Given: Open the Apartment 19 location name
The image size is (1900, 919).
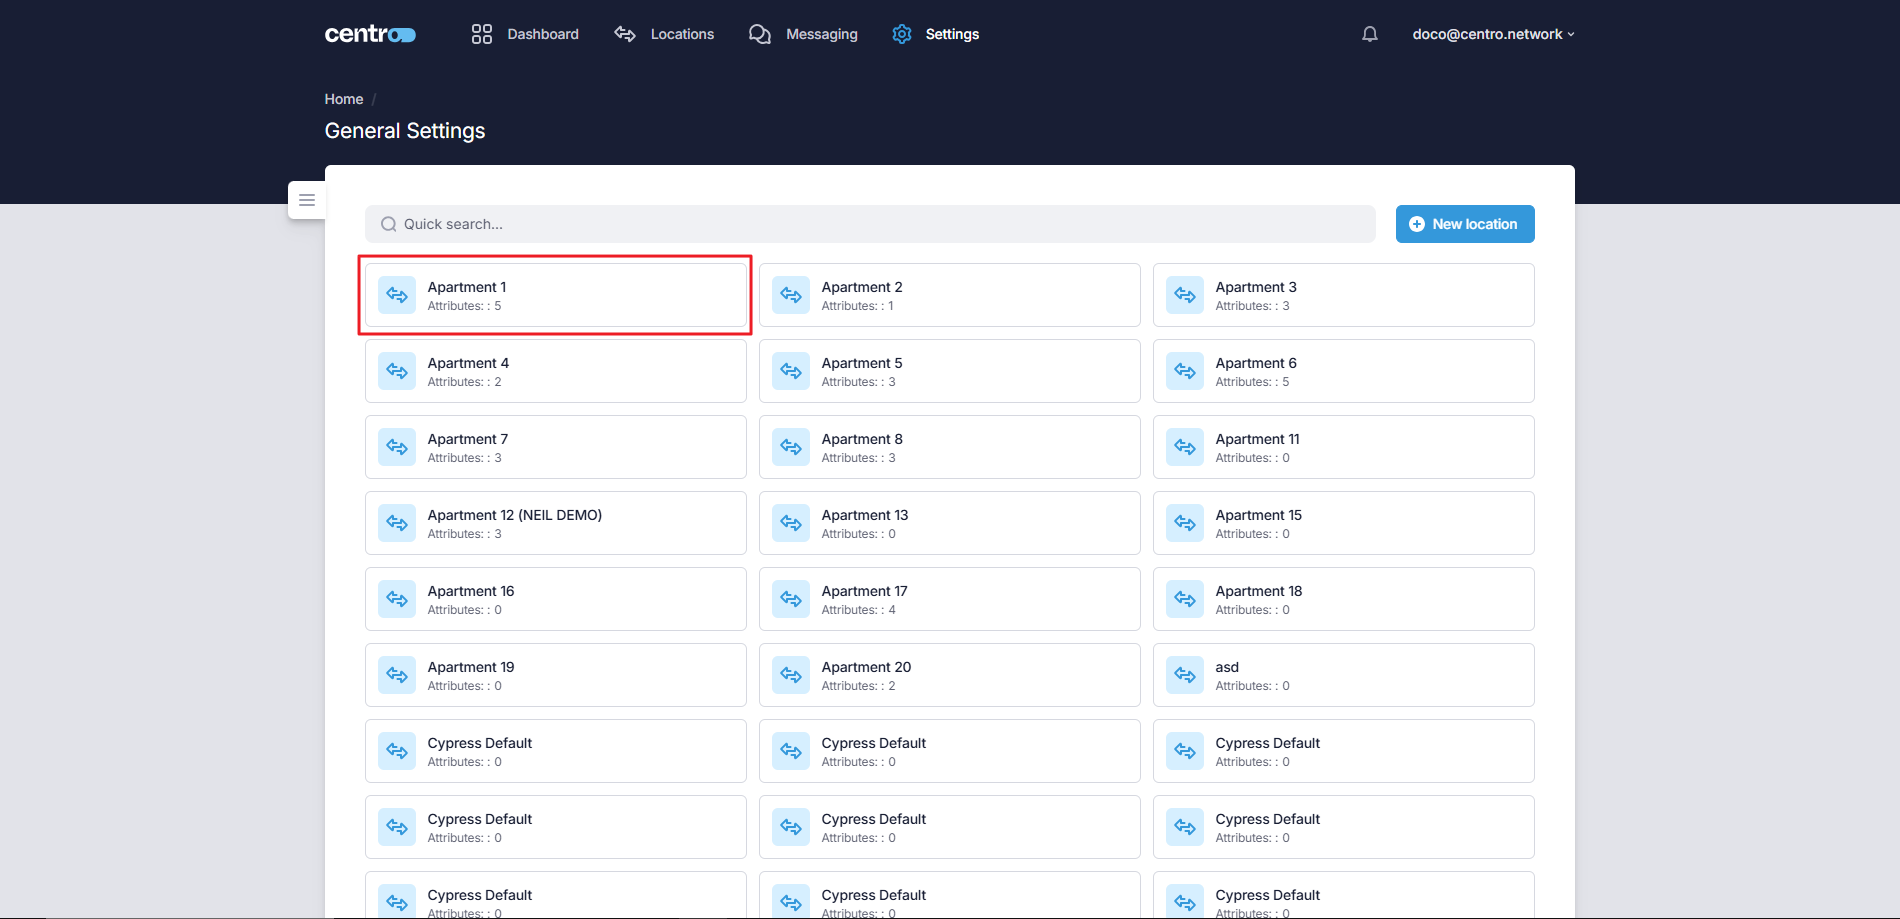Looking at the screenshot, I should tap(471, 667).
